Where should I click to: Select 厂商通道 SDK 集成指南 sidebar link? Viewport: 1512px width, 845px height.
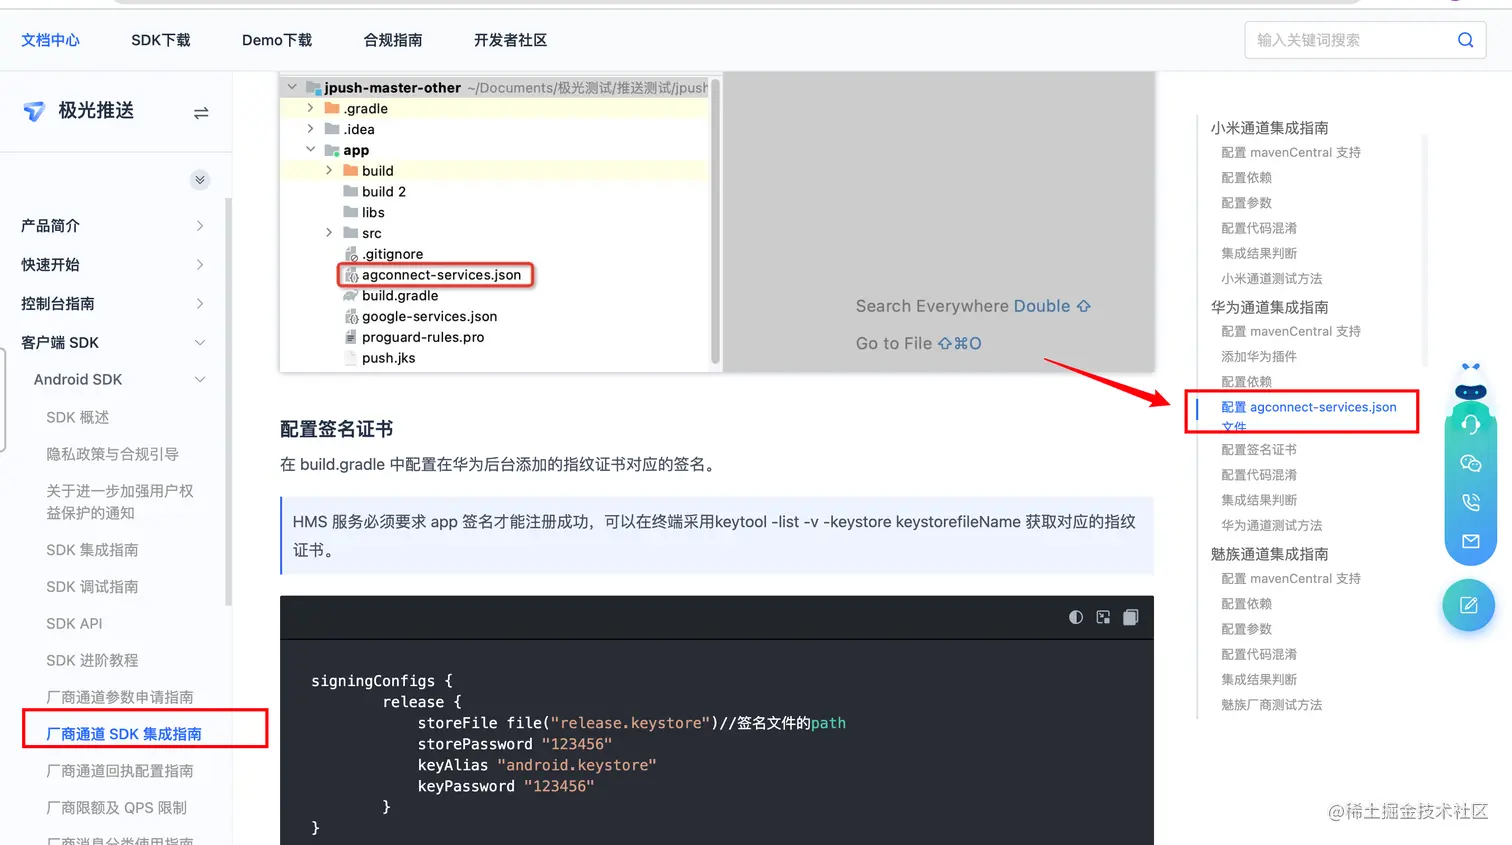(x=124, y=735)
